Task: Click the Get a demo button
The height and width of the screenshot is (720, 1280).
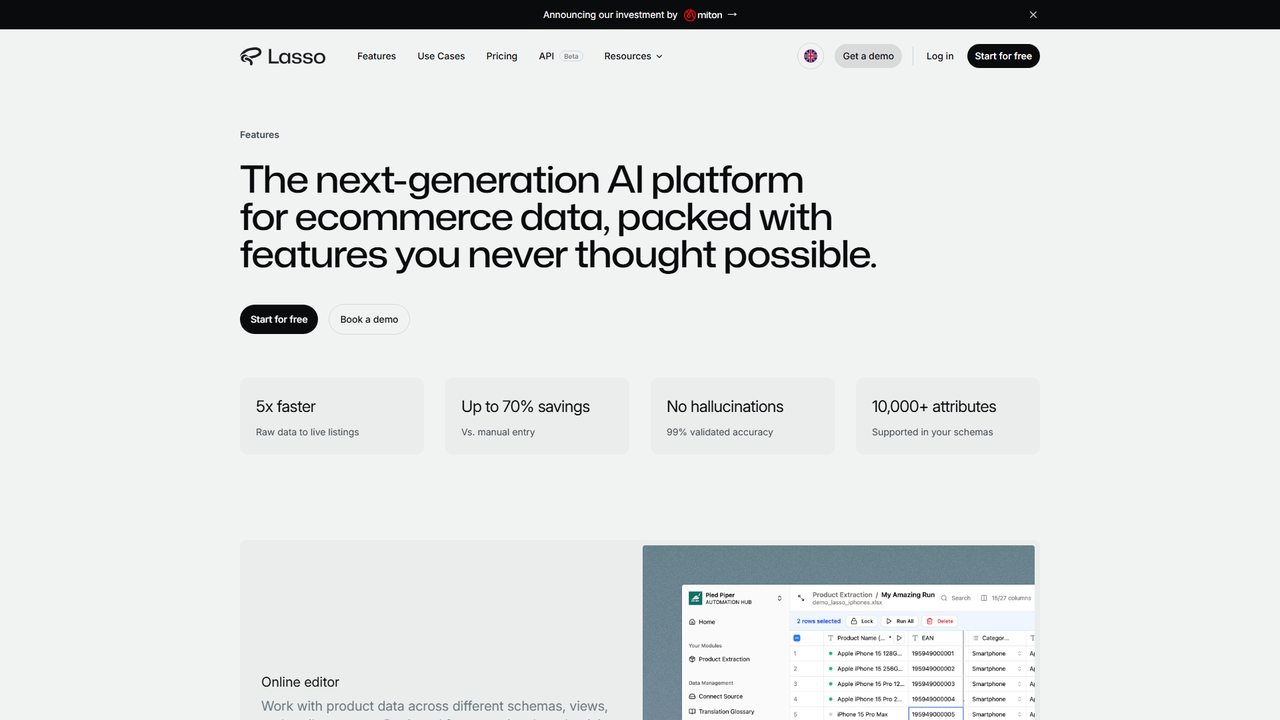Action: click(868, 56)
